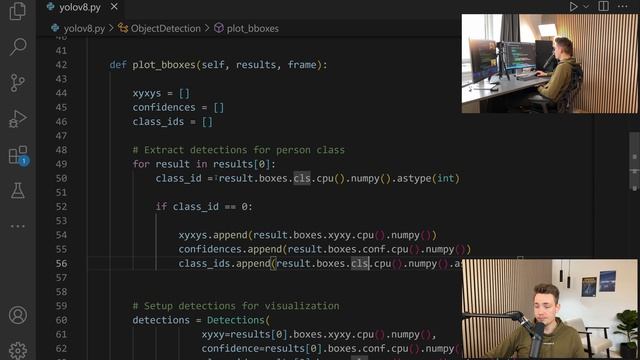Click 'detections = Detections(' line
This screenshot has height=360, width=640.
pyautogui.click(x=201, y=320)
